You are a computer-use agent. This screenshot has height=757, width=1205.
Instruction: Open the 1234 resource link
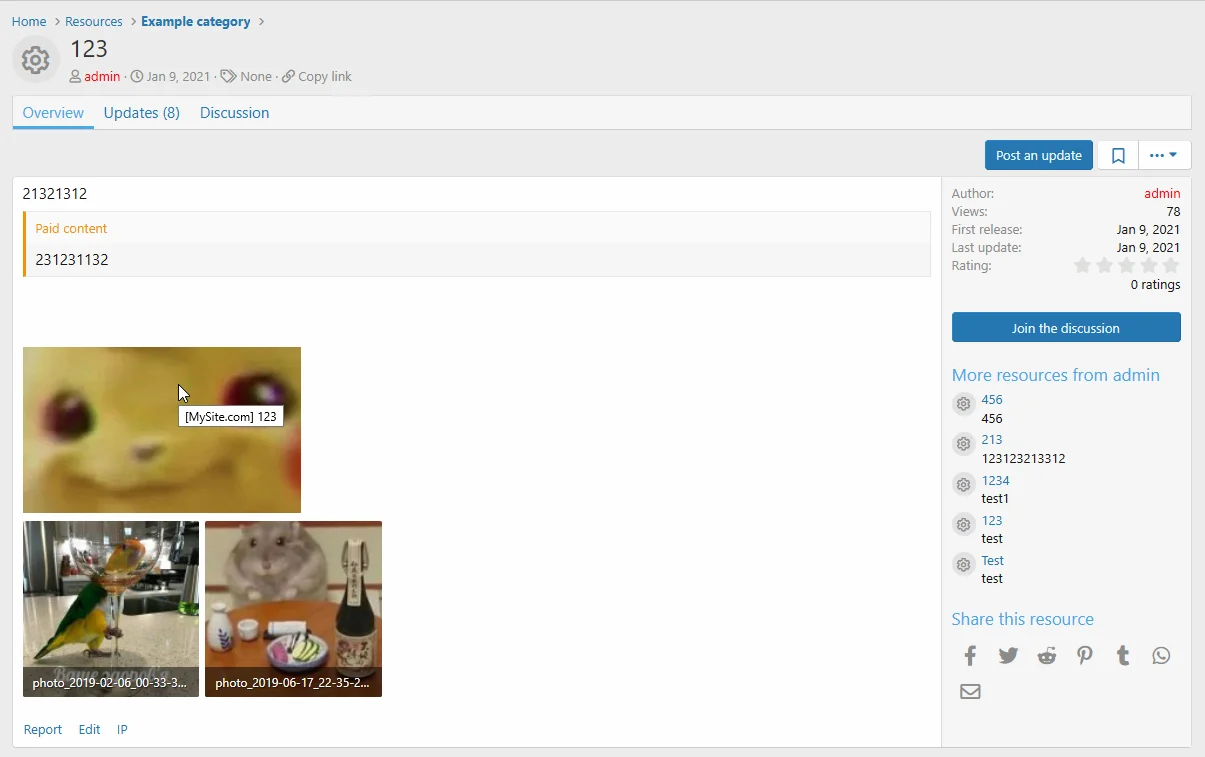995,481
